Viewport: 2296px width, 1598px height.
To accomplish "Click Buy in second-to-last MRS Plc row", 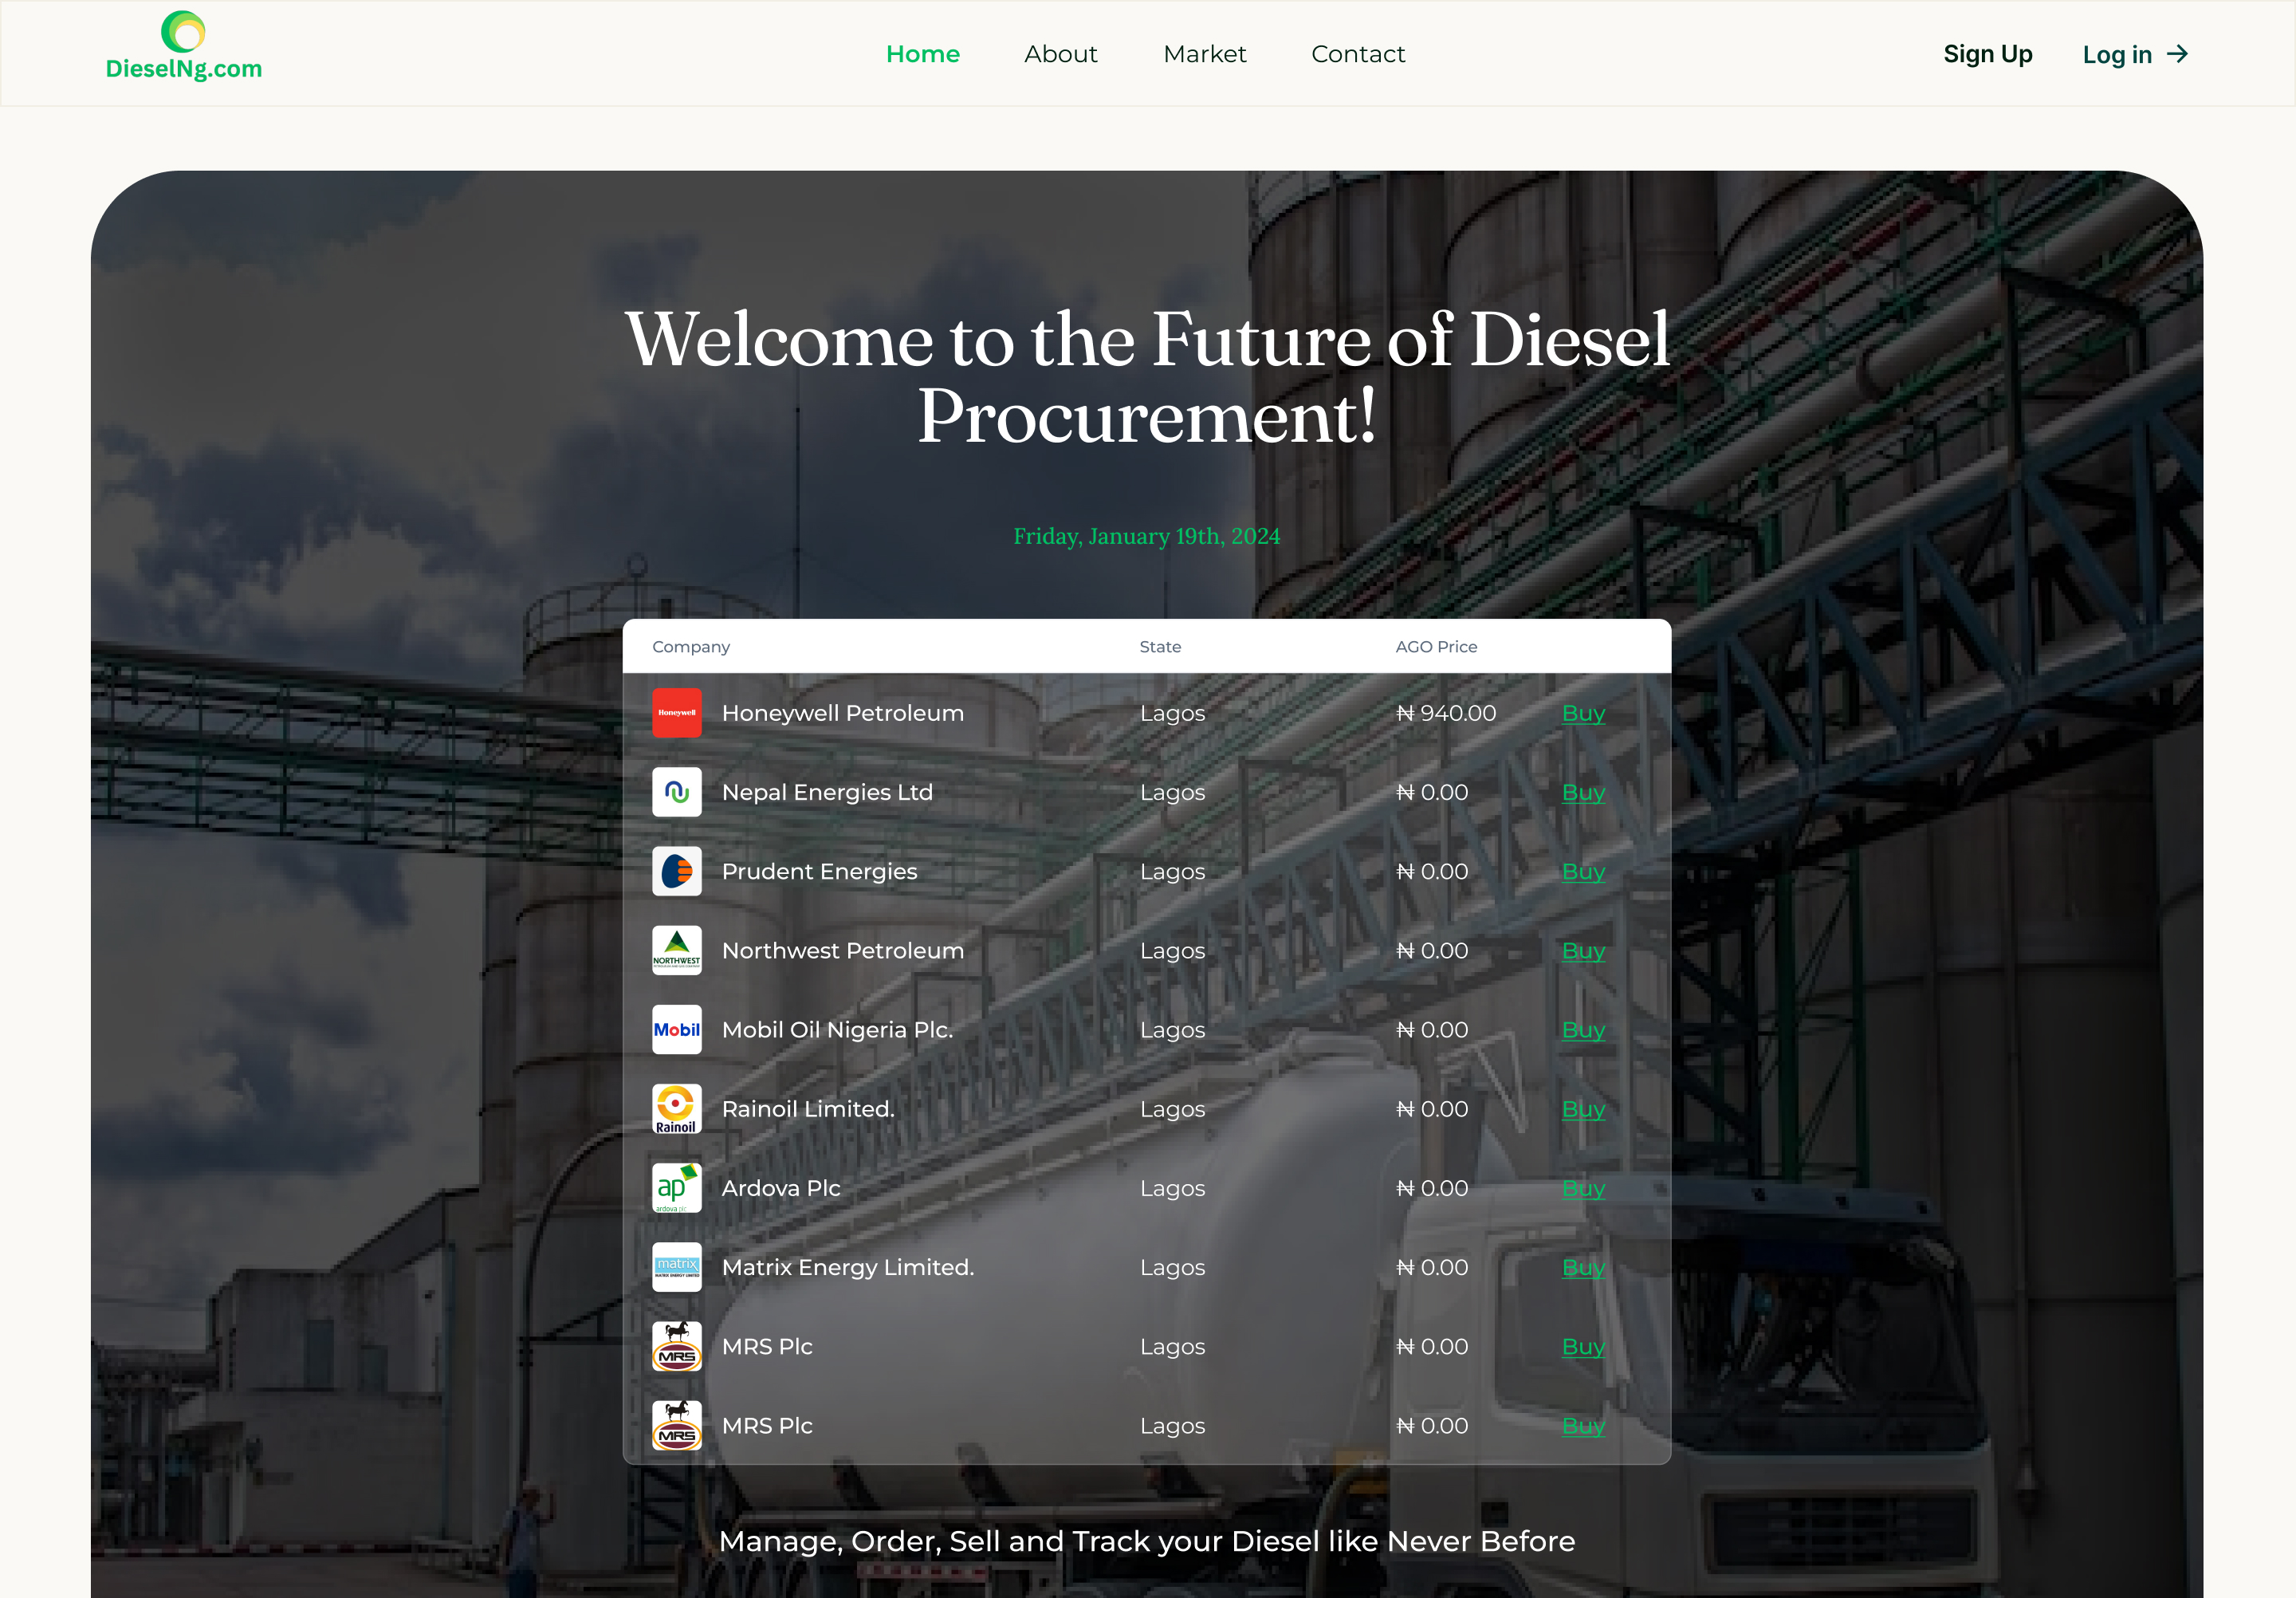I will pyautogui.click(x=1583, y=1347).
